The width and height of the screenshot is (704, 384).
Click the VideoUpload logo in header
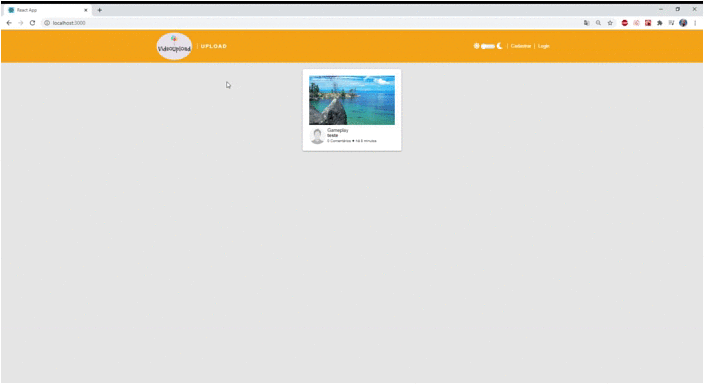[x=174, y=46]
